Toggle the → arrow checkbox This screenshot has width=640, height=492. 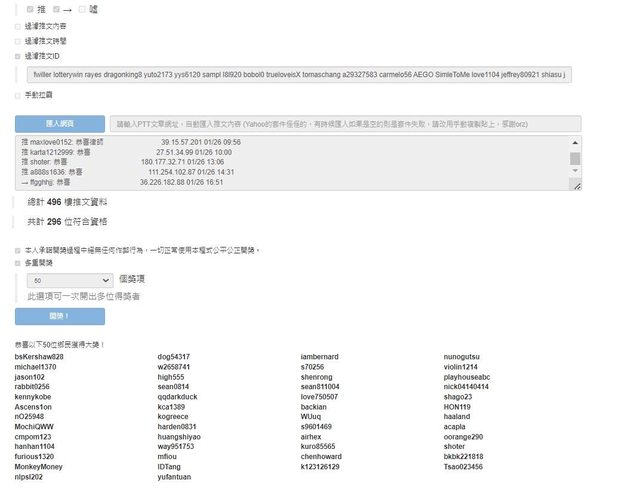[56, 9]
